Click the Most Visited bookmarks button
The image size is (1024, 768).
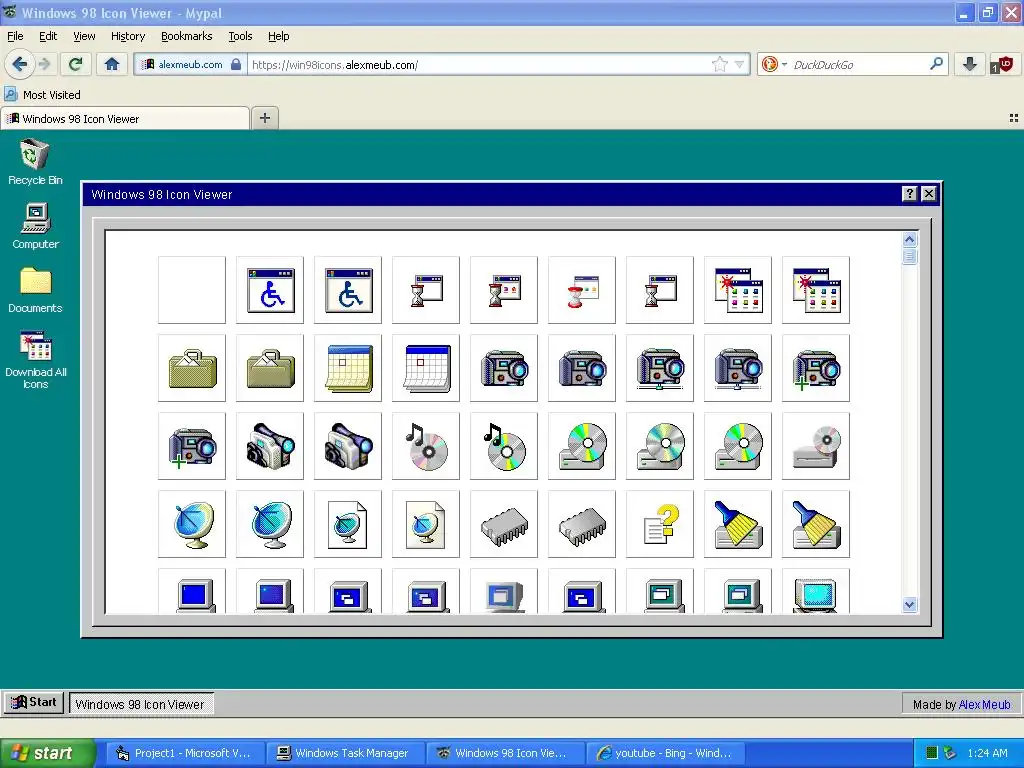click(x=43, y=95)
